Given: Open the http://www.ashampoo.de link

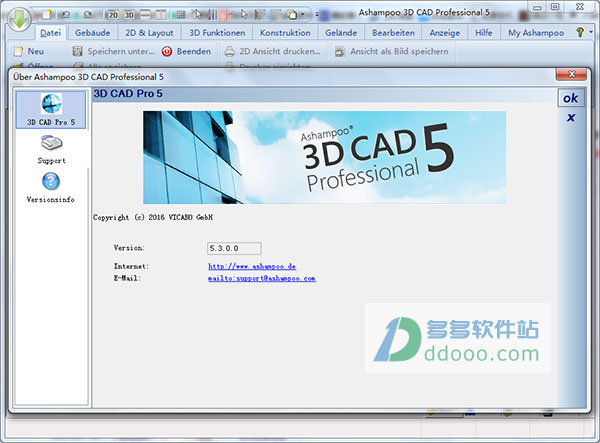Looking at the screenshot, I should [252, 266].
